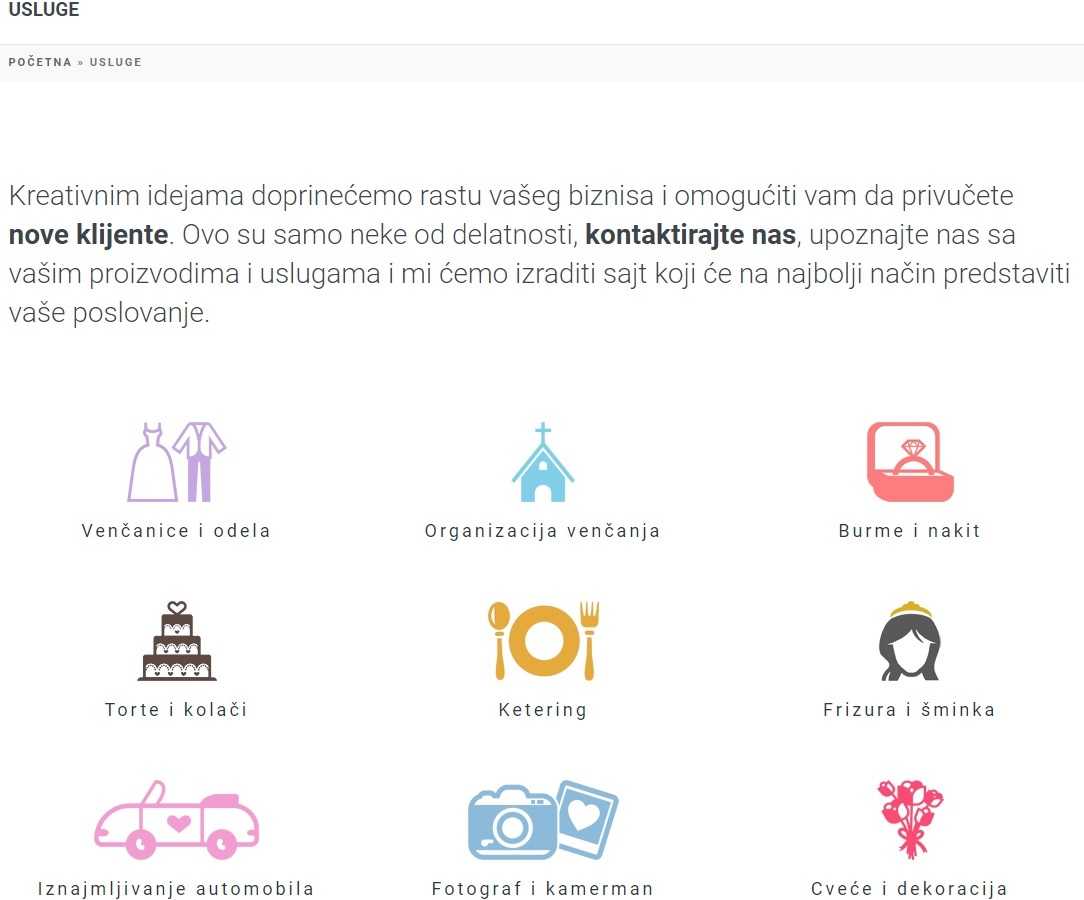Click the wedding dress and suit icon
This screenshot has width=1084, height=900.
176,461
